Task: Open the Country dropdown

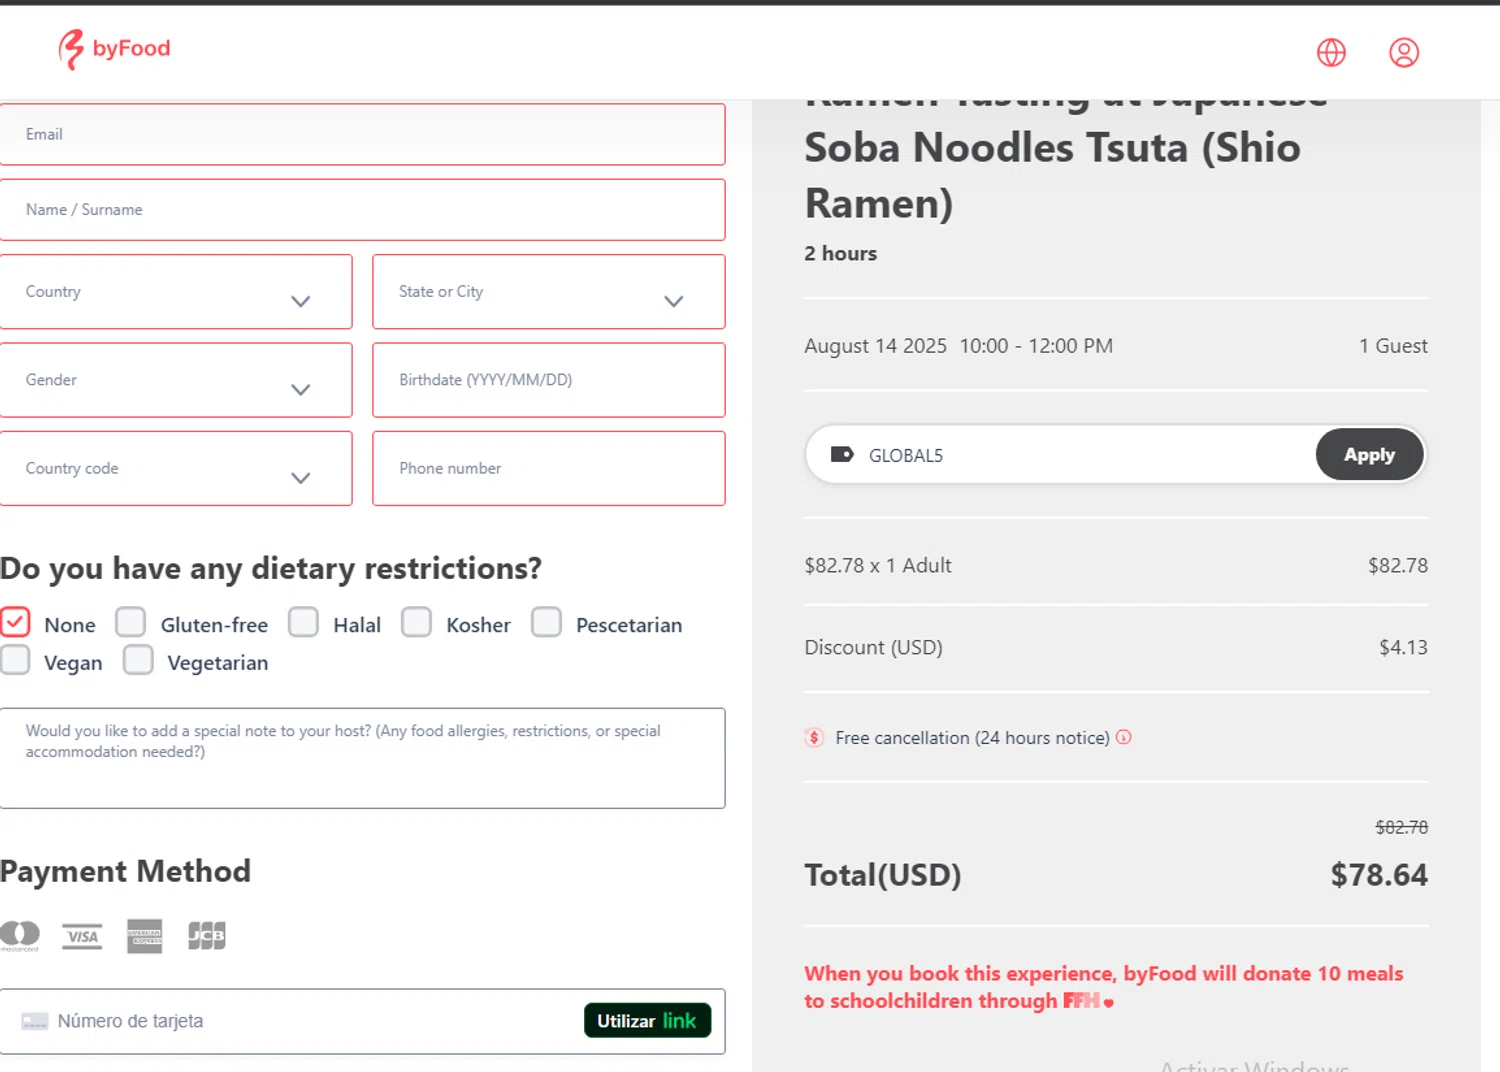Action: (176, 291)
